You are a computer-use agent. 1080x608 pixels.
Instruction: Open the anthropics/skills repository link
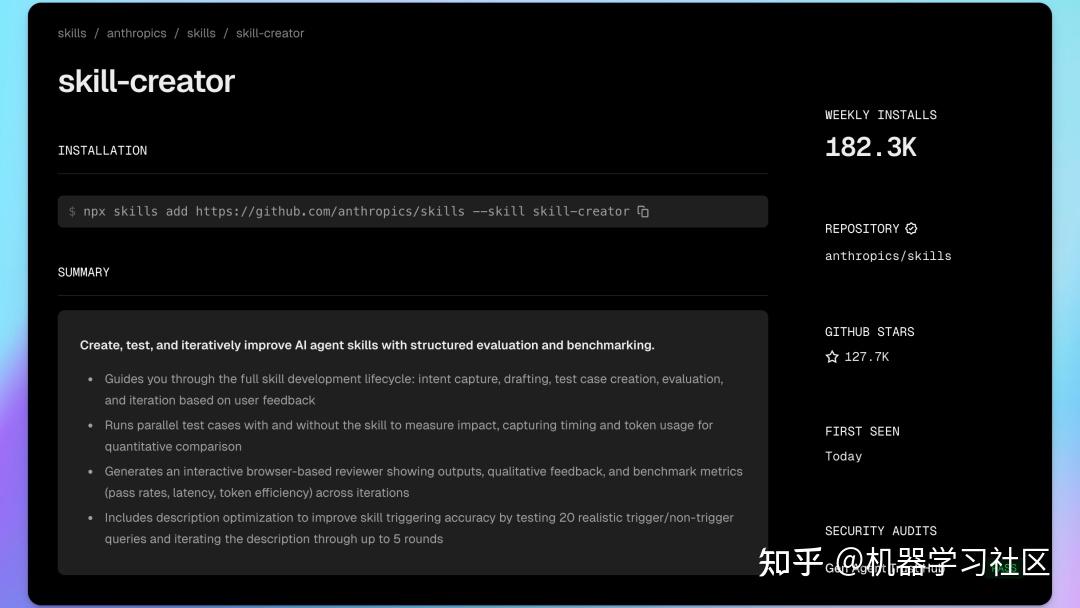coord(888,256)
